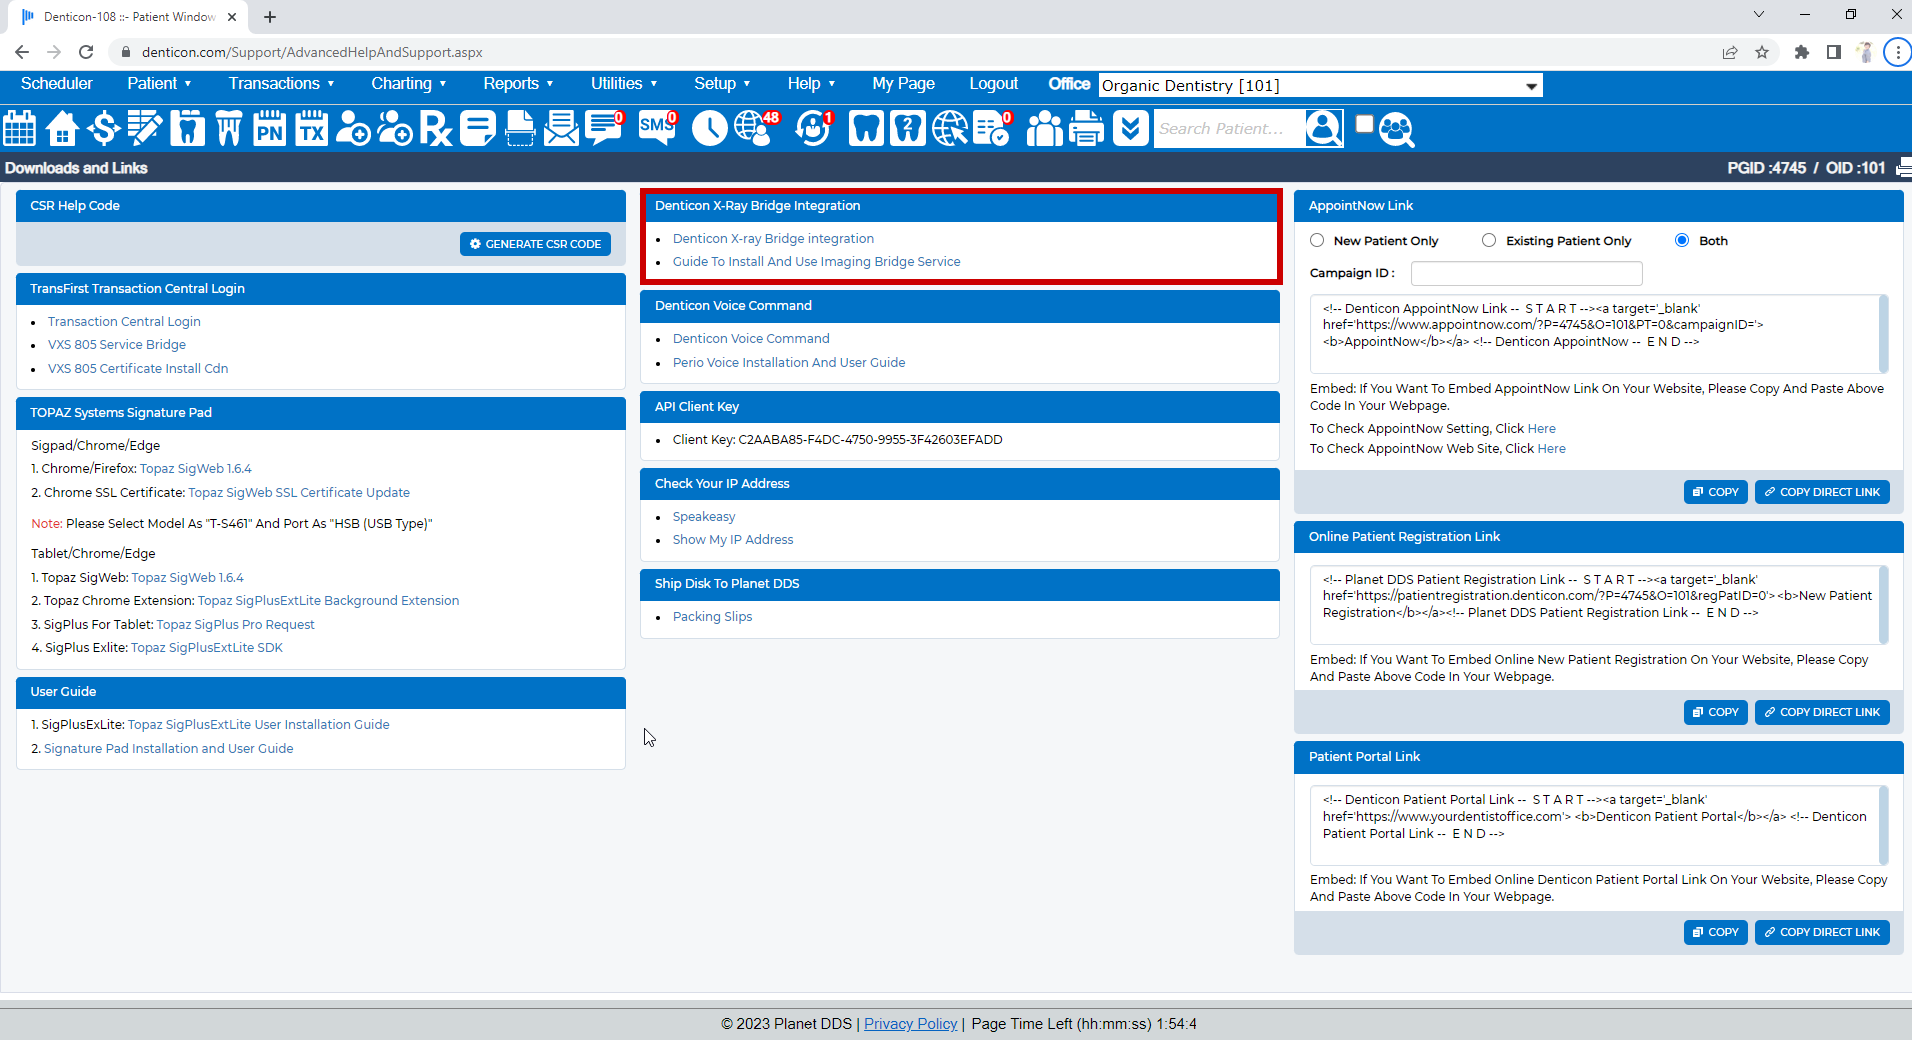
Task: Open Perio Voice Installation And User Guide
Action: click(x=789, y=362)
